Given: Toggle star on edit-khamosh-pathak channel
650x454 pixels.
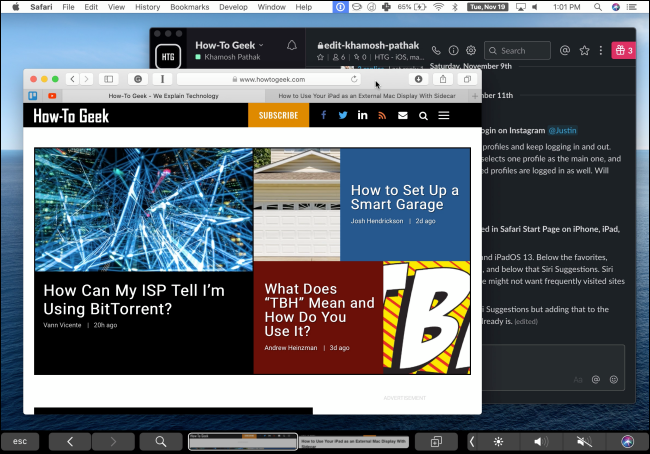Looking at the screenshot, I should (x=320, y=57).
